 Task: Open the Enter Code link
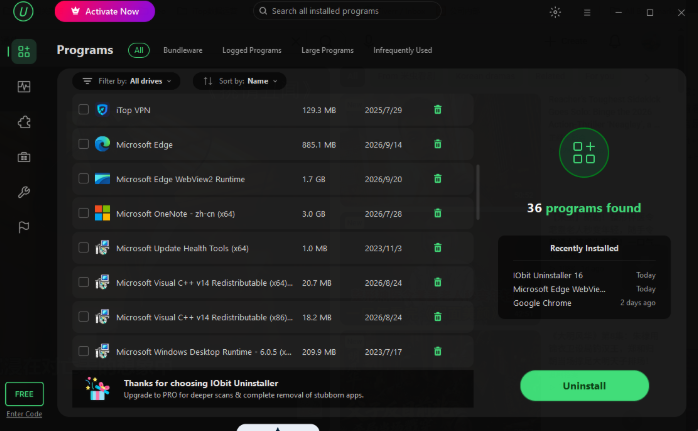pos(24,414)
